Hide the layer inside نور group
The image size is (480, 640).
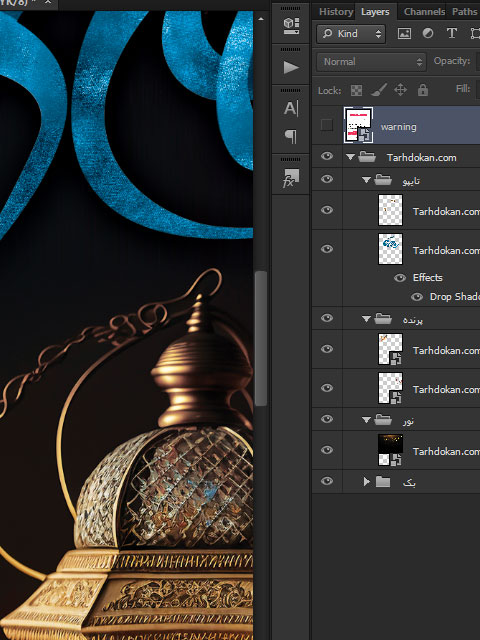[x=327, y=450]
